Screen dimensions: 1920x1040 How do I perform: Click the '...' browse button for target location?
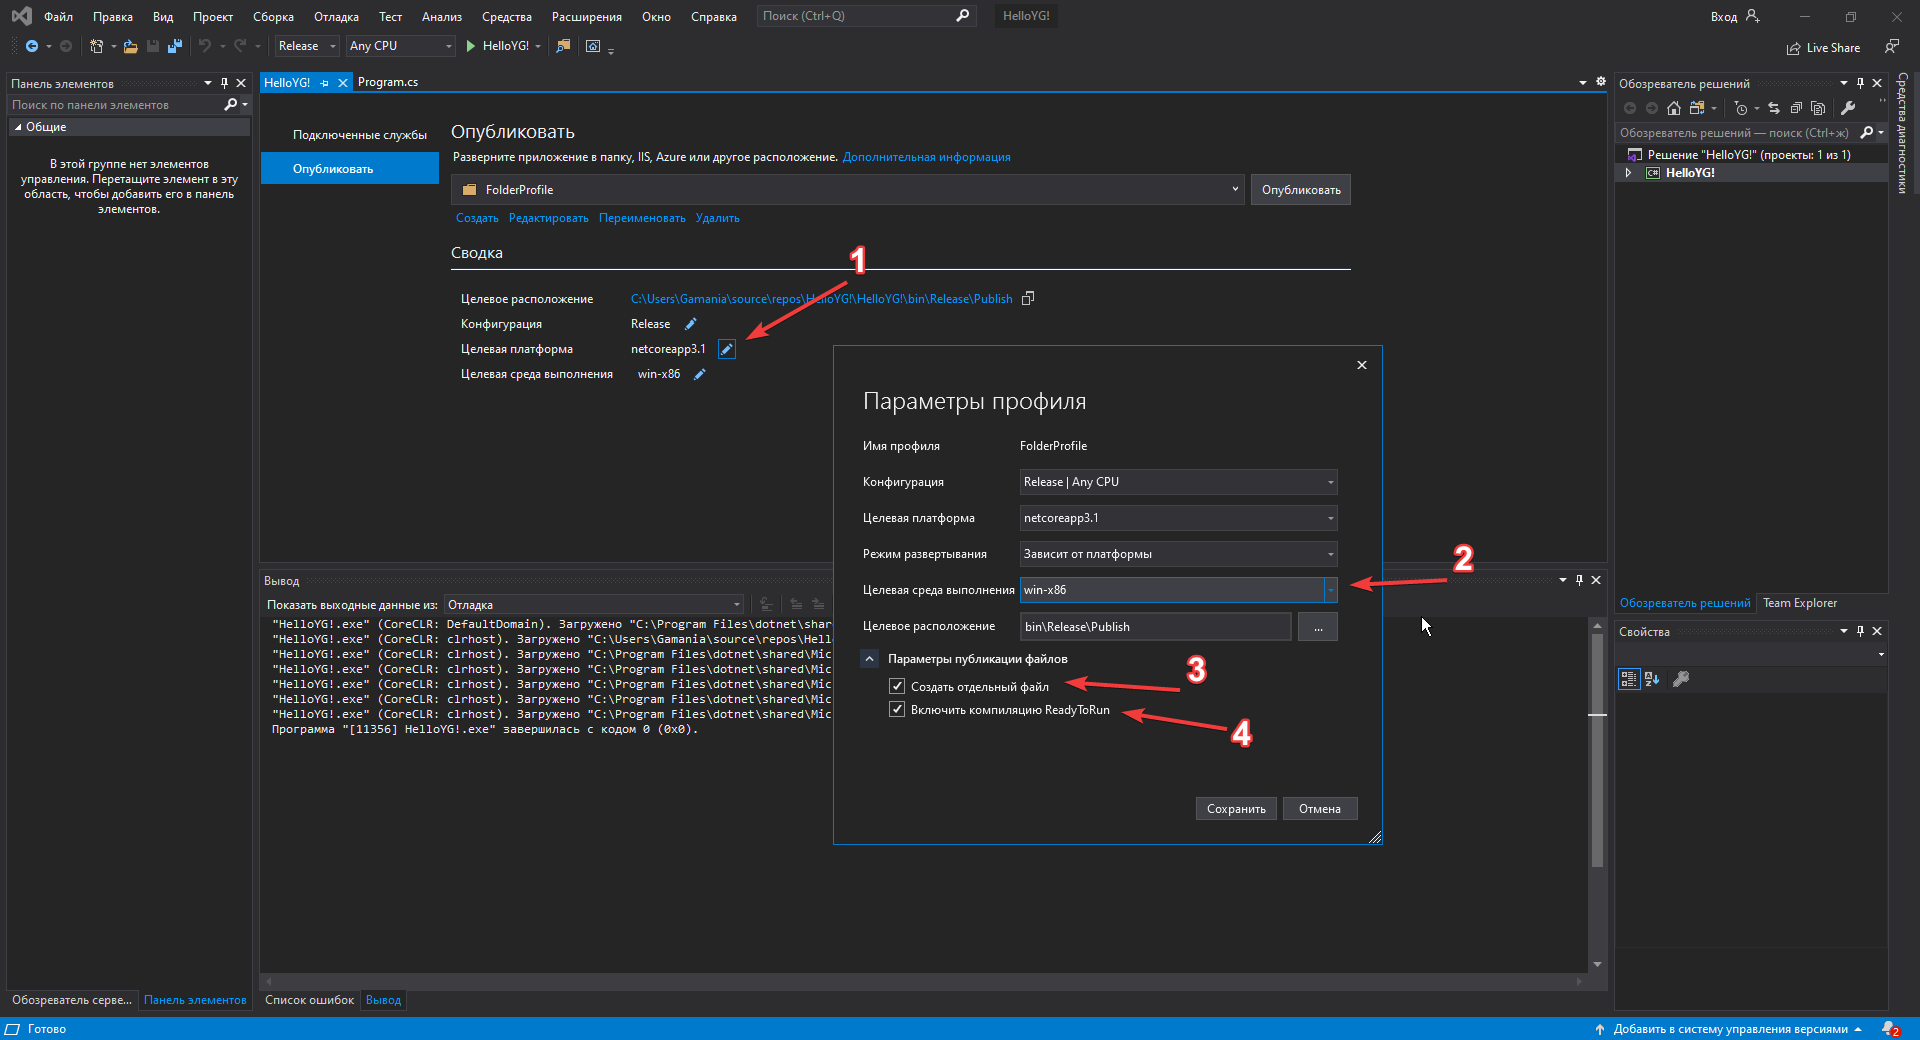pos(1318,627)
